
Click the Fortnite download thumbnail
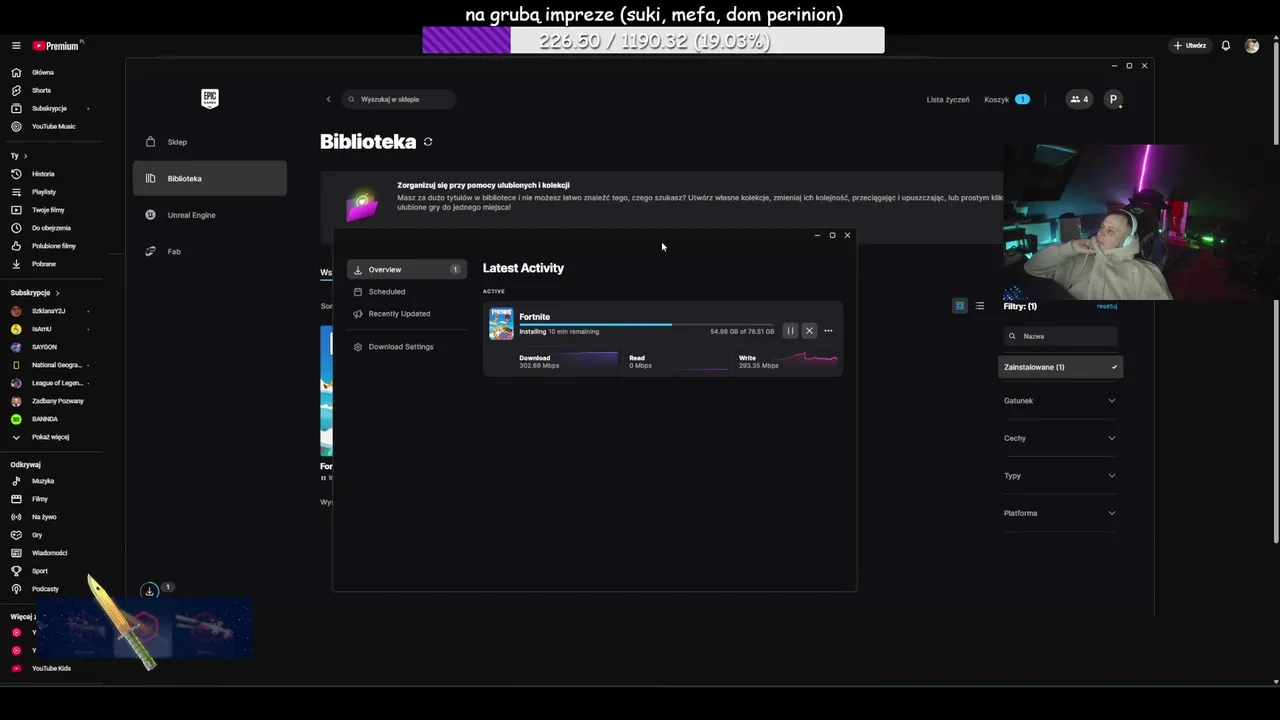tap(501, 324)
